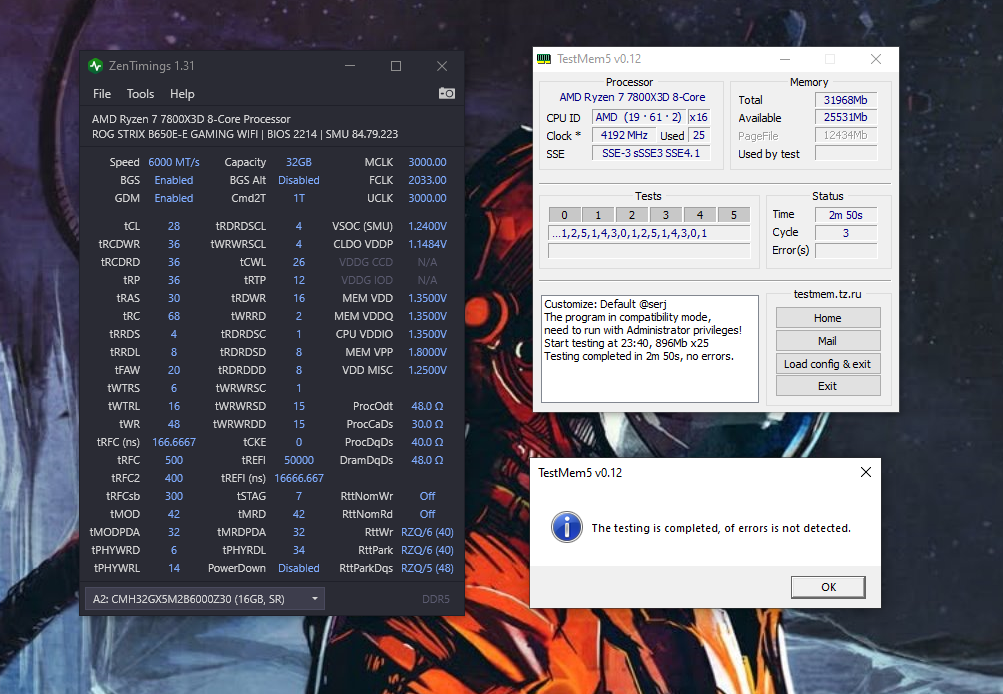Screen dimensions: 1003x694
Task: Click the Speed value 6000 MT/s
Action: (x=174, y=162)
